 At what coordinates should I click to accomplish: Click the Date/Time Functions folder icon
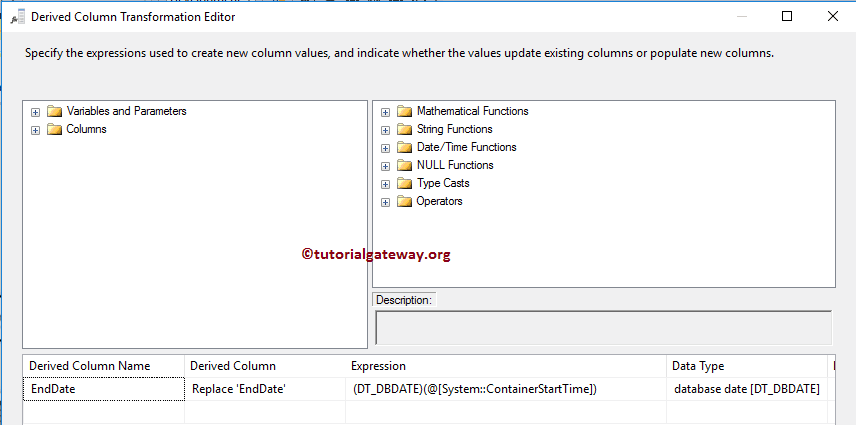[x=404, y=148]
